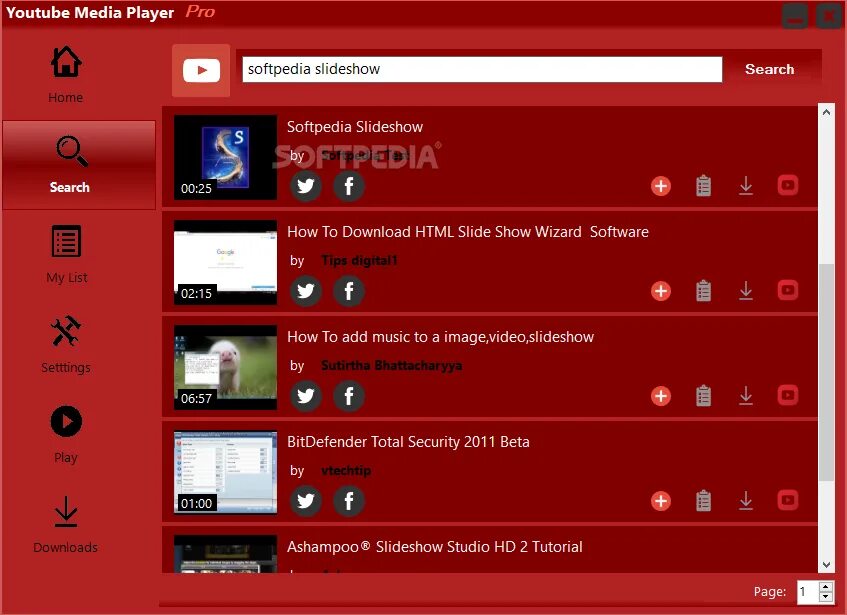Viewport: 847px width, 615px height.
Task: Add HTML Slide Show Wizard video with plus
Action: pyautogui.click(x=661, y=291)
